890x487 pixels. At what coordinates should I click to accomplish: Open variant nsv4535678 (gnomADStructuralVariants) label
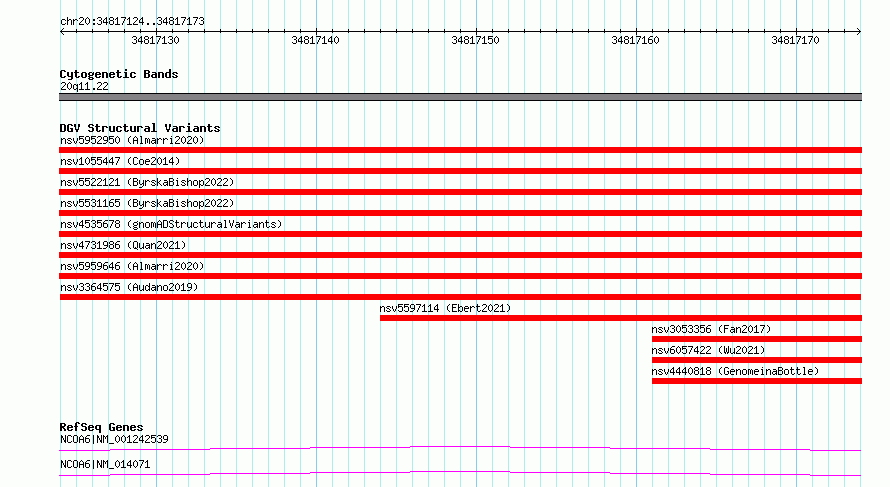point(171,224)
